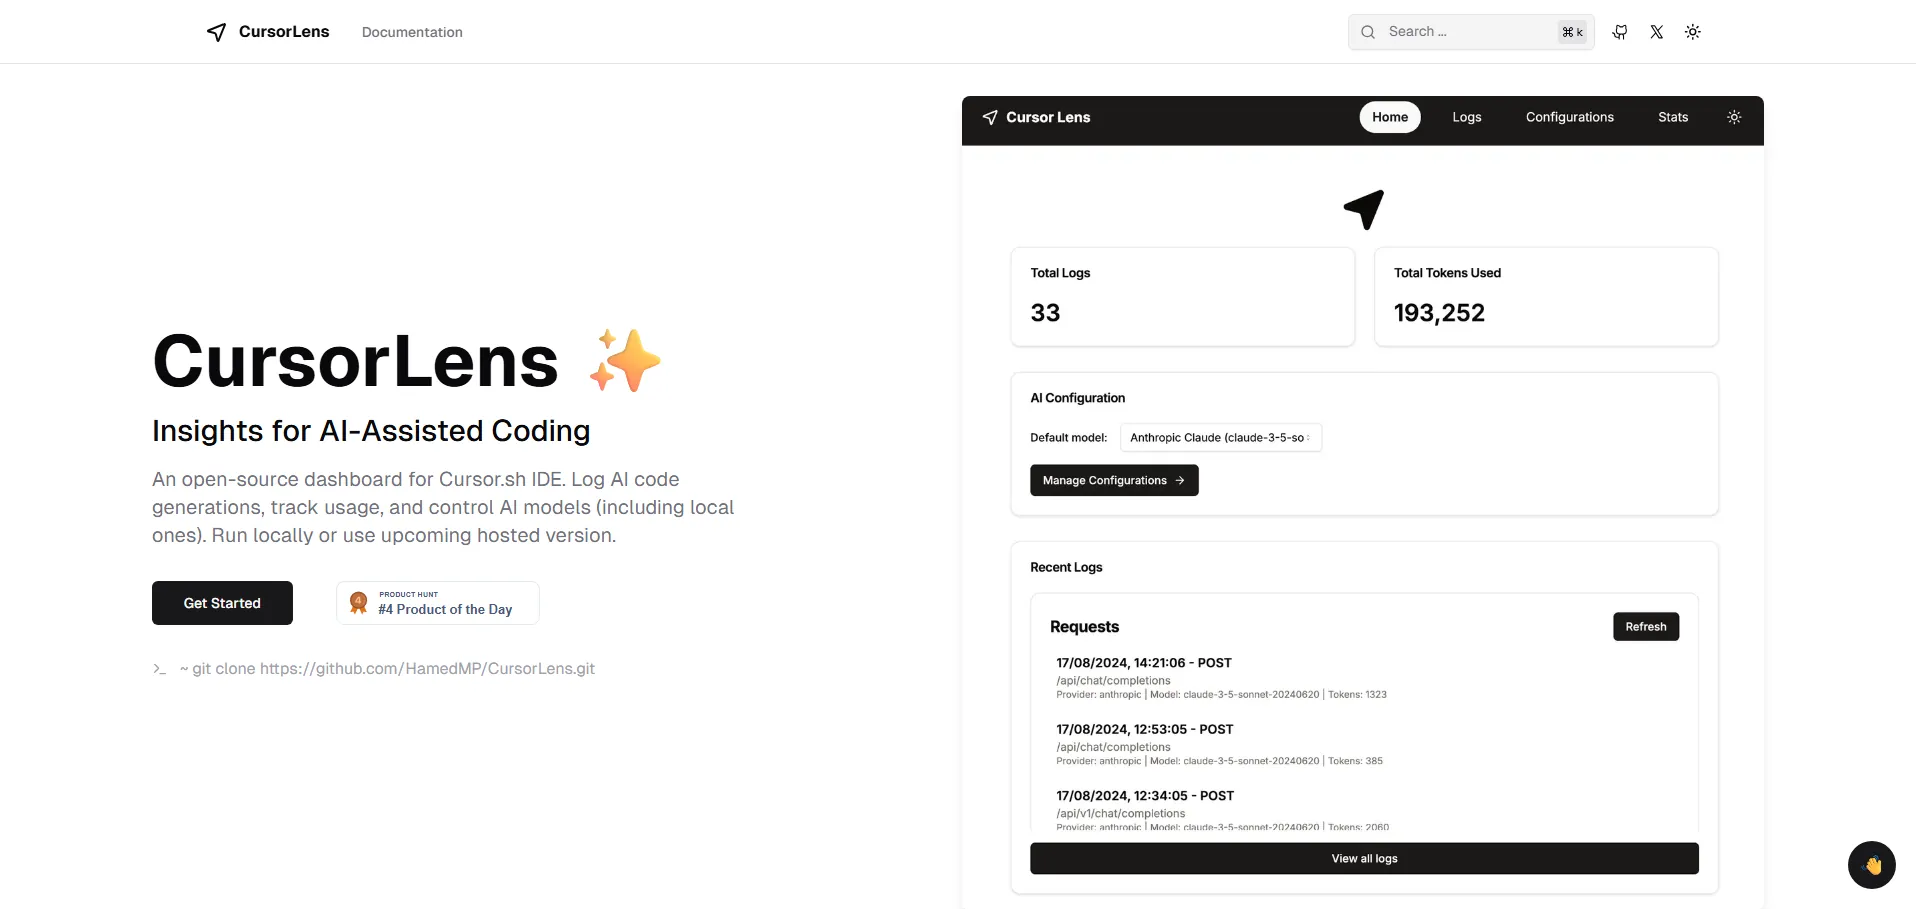Click the waving hand chat bubble
Image resolution: width=1916 pixels, height=909 pixels.
(1872, 865)
